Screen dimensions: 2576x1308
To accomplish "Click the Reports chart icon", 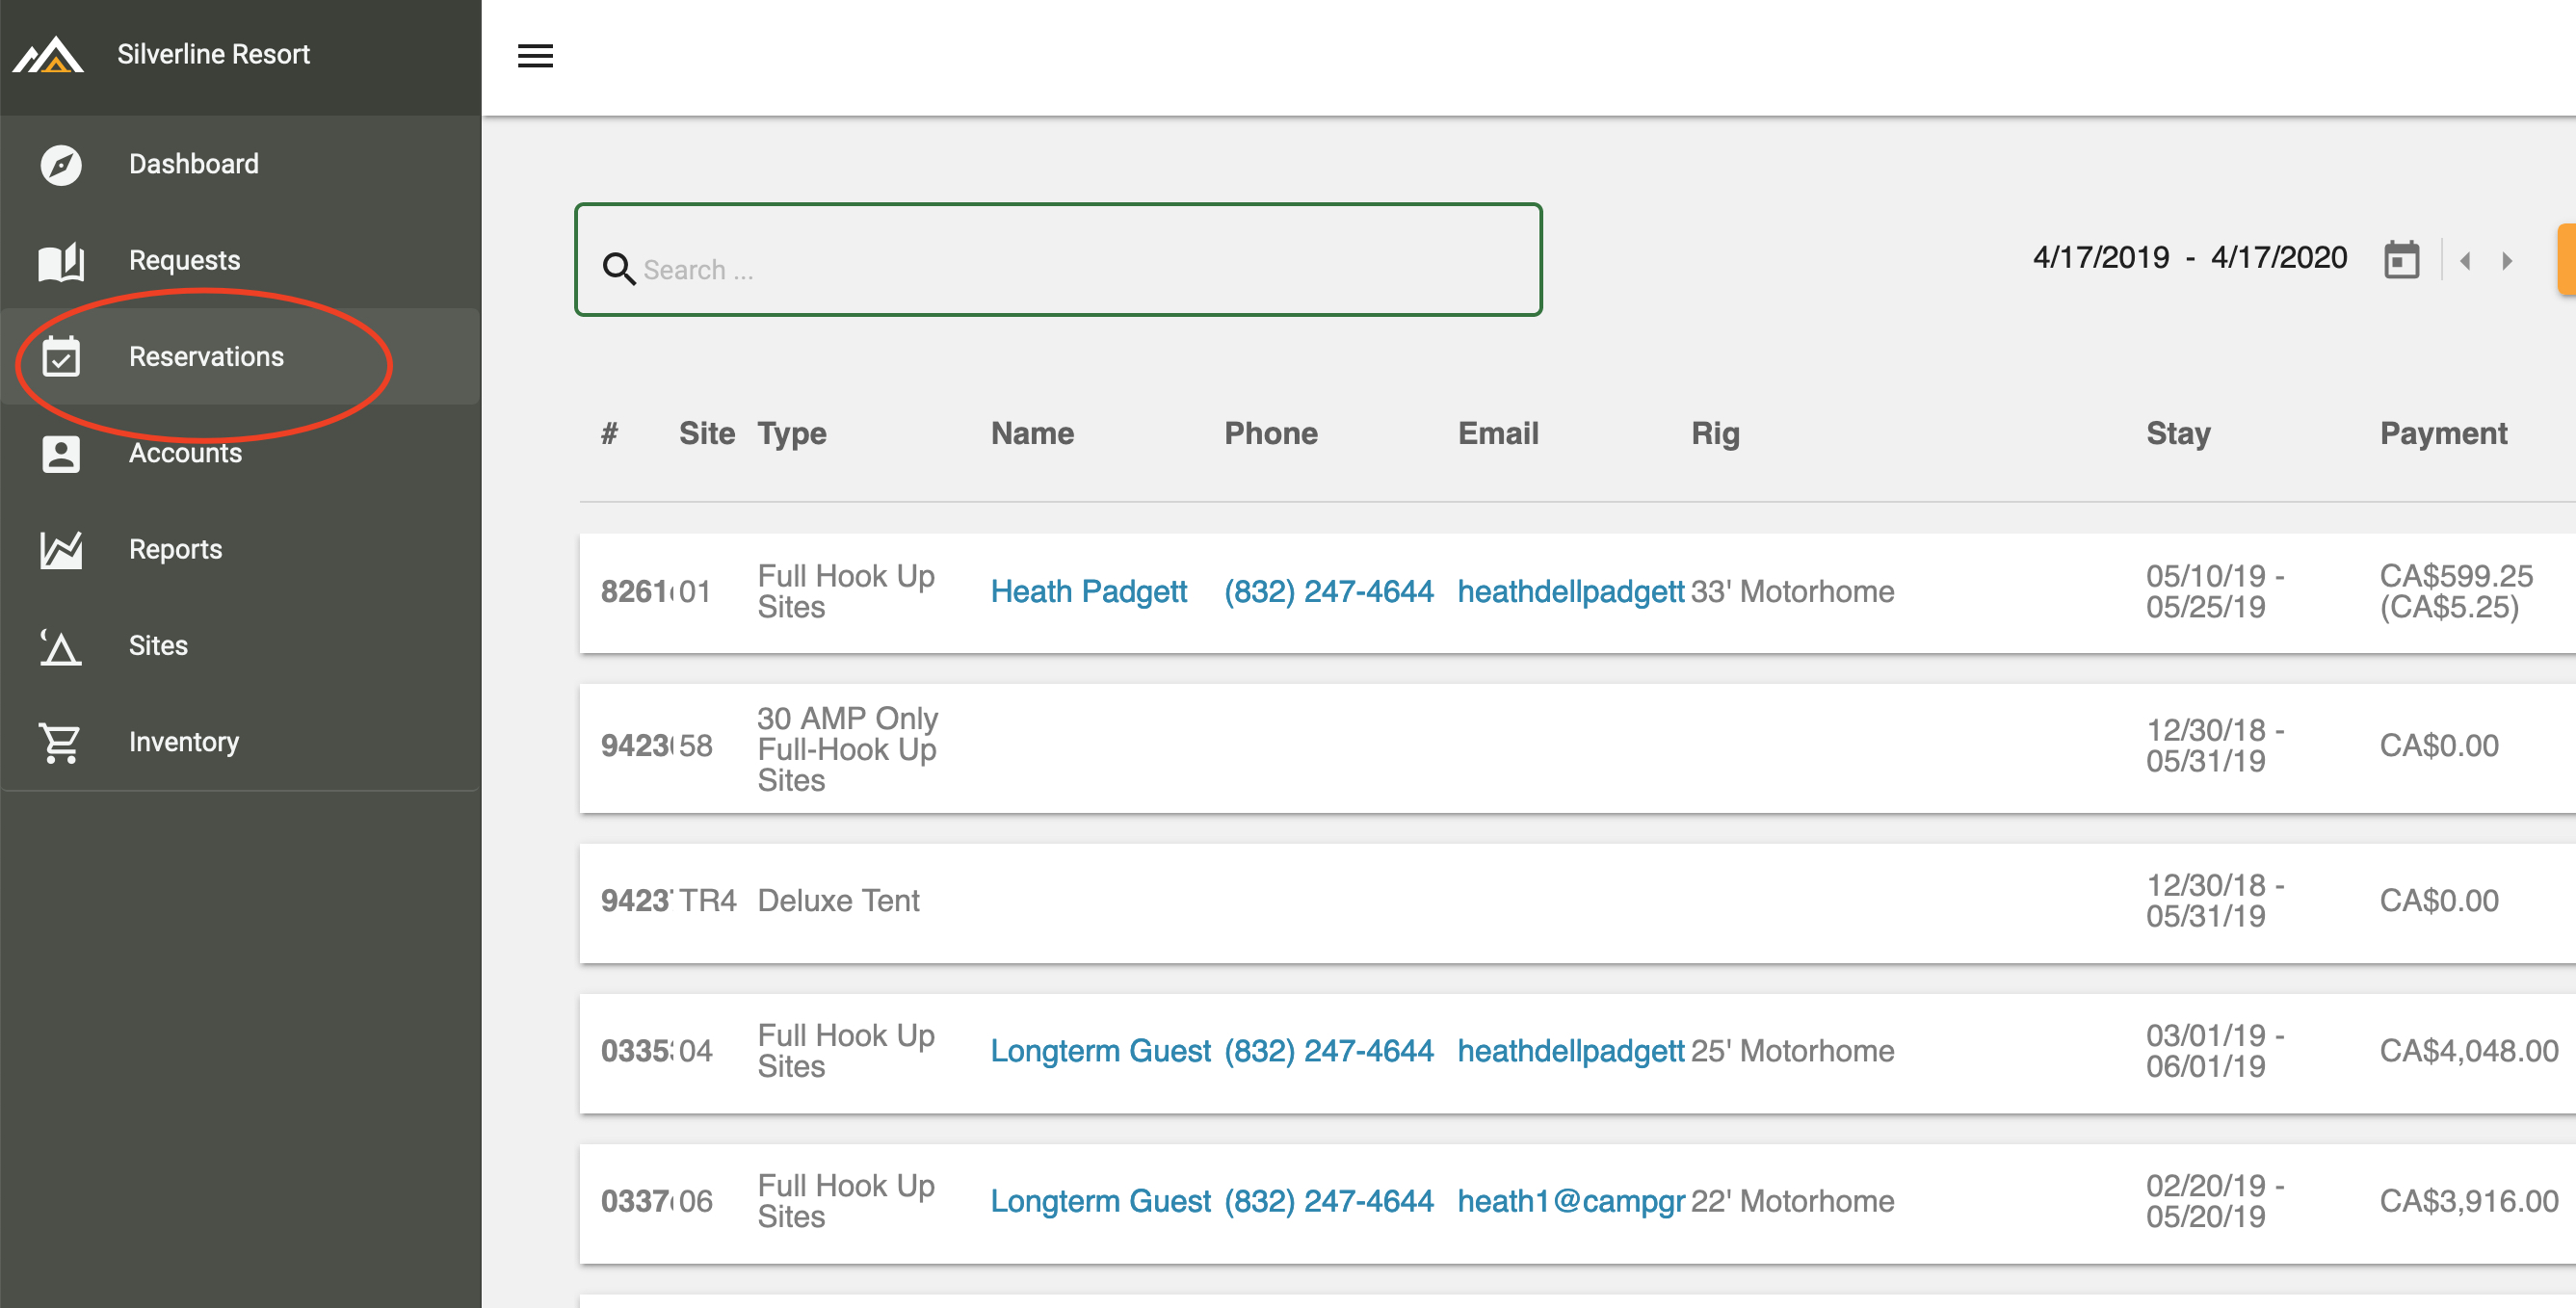I will click(x=61, y=550).
